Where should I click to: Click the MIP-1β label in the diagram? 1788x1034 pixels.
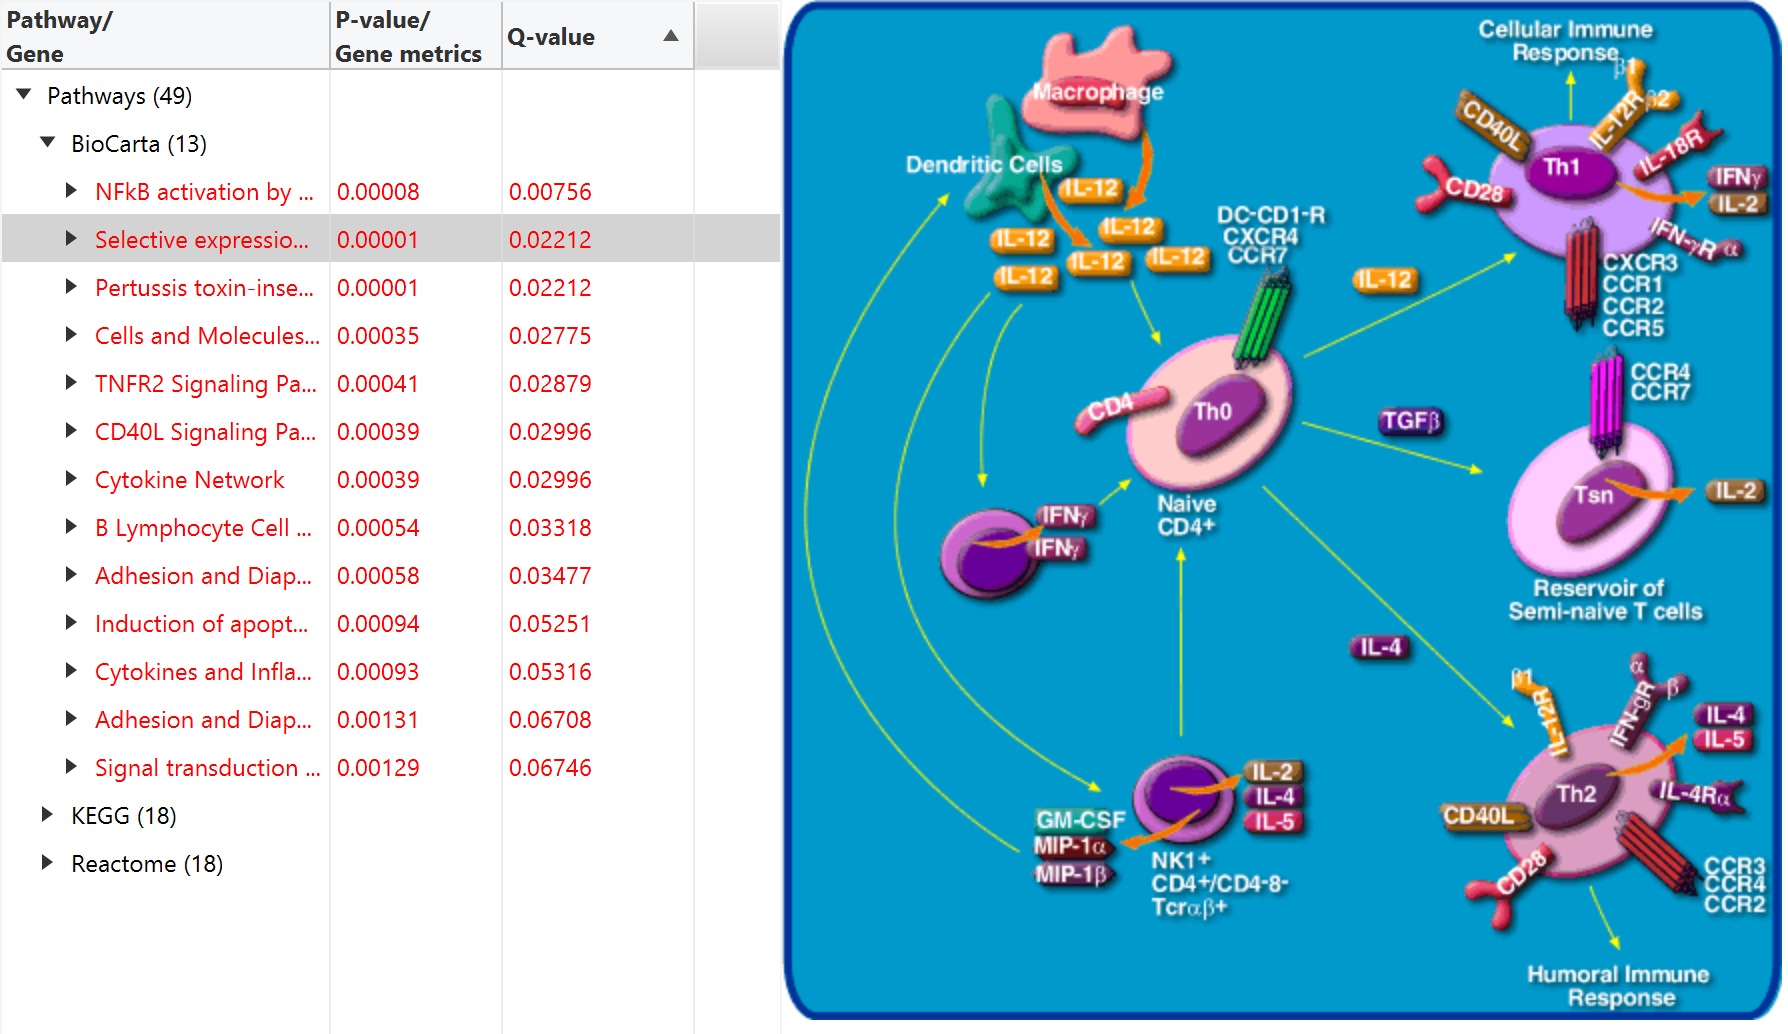click(x=1072, y=875)
